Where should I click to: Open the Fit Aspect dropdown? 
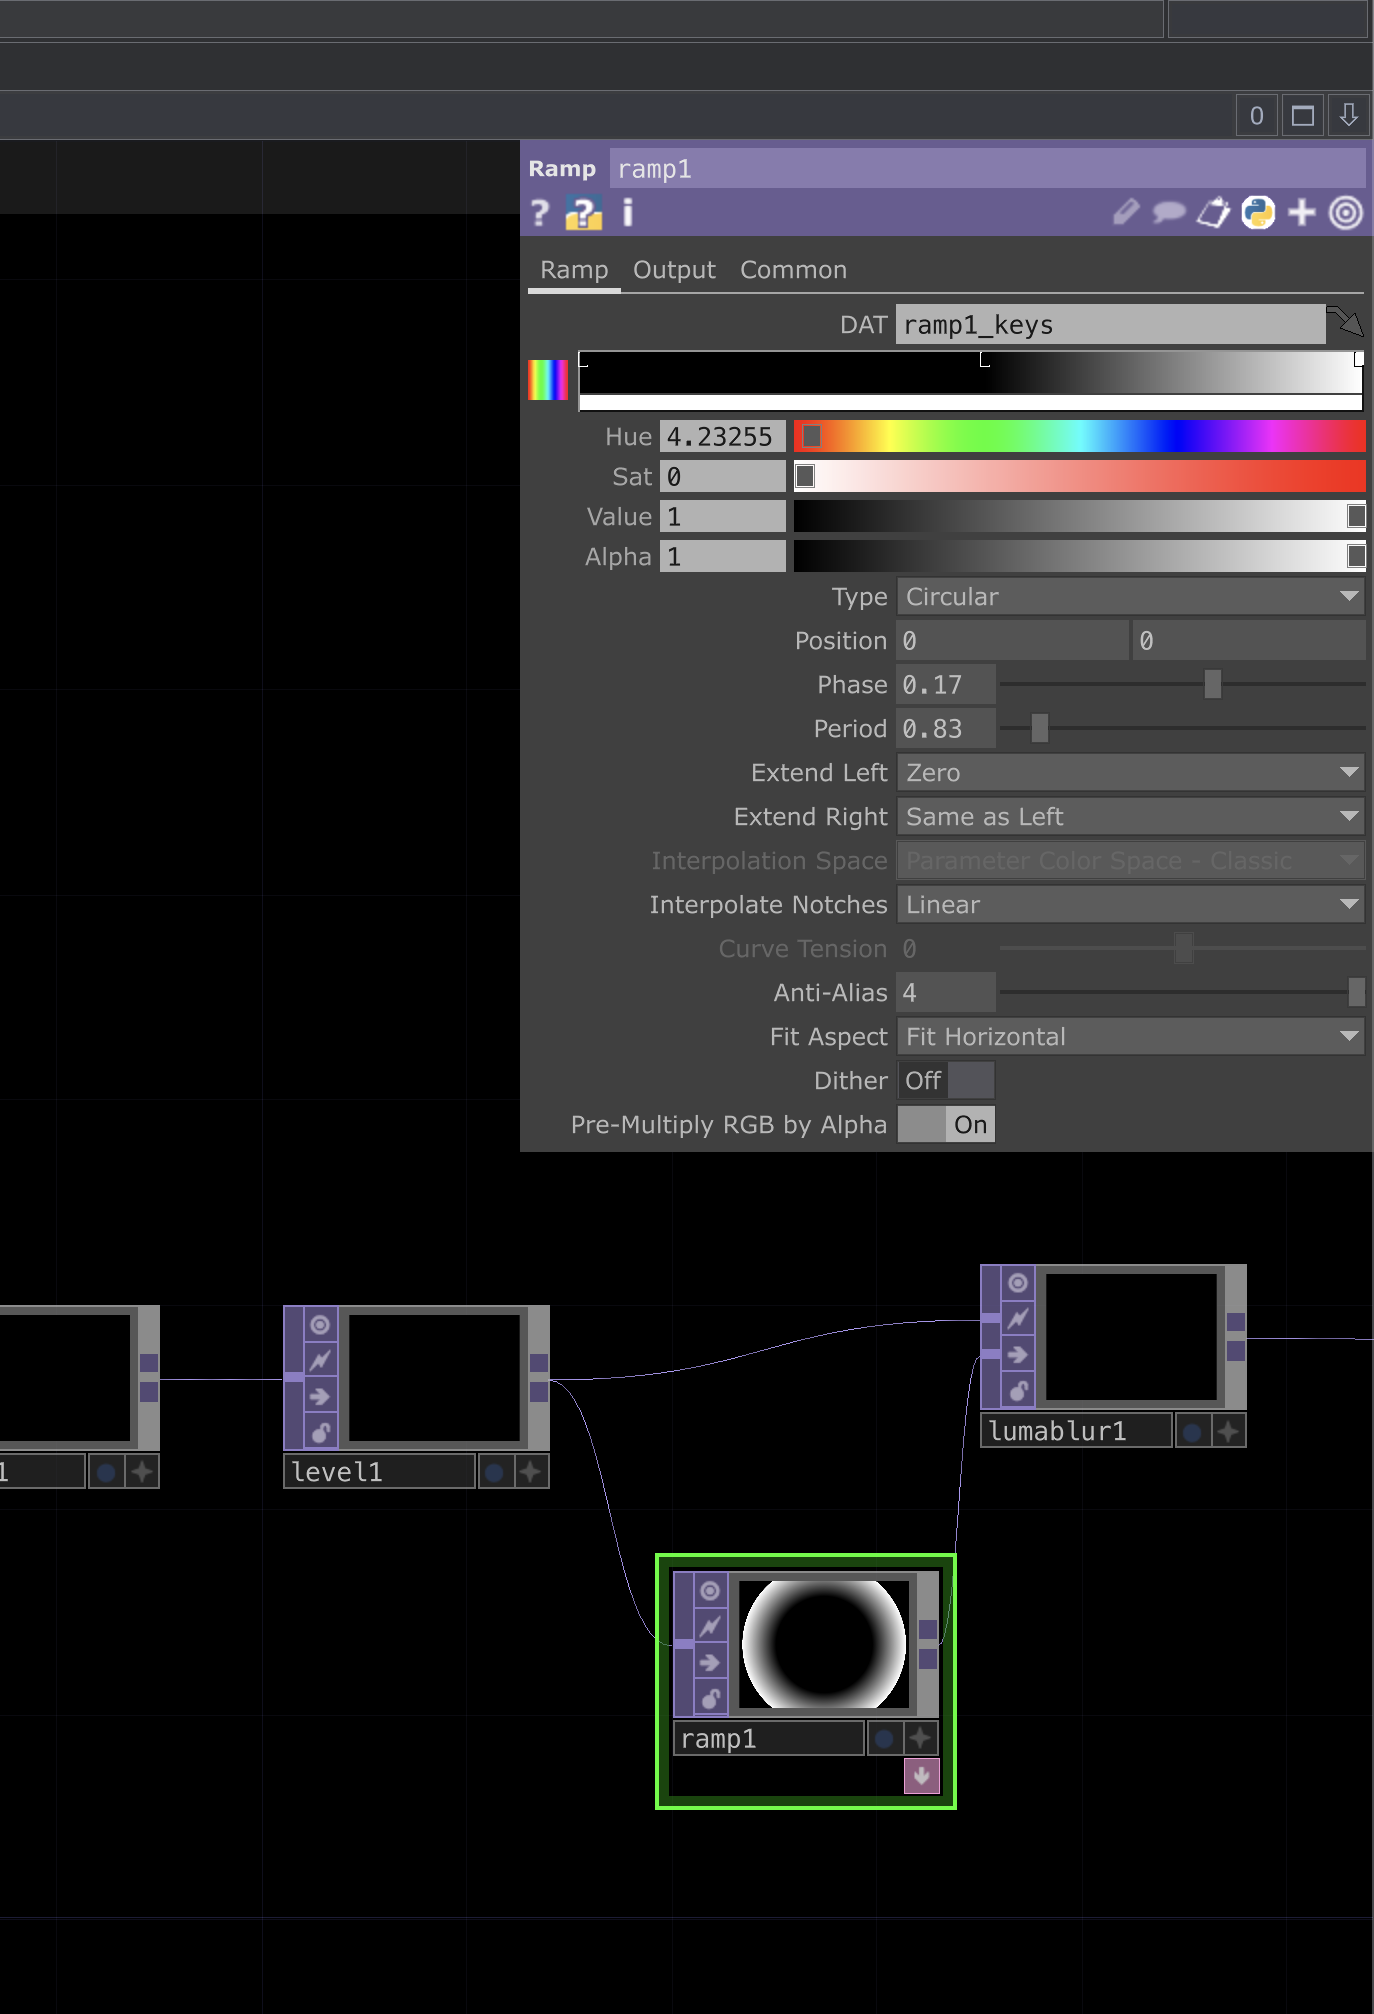click(1130, 1037)
